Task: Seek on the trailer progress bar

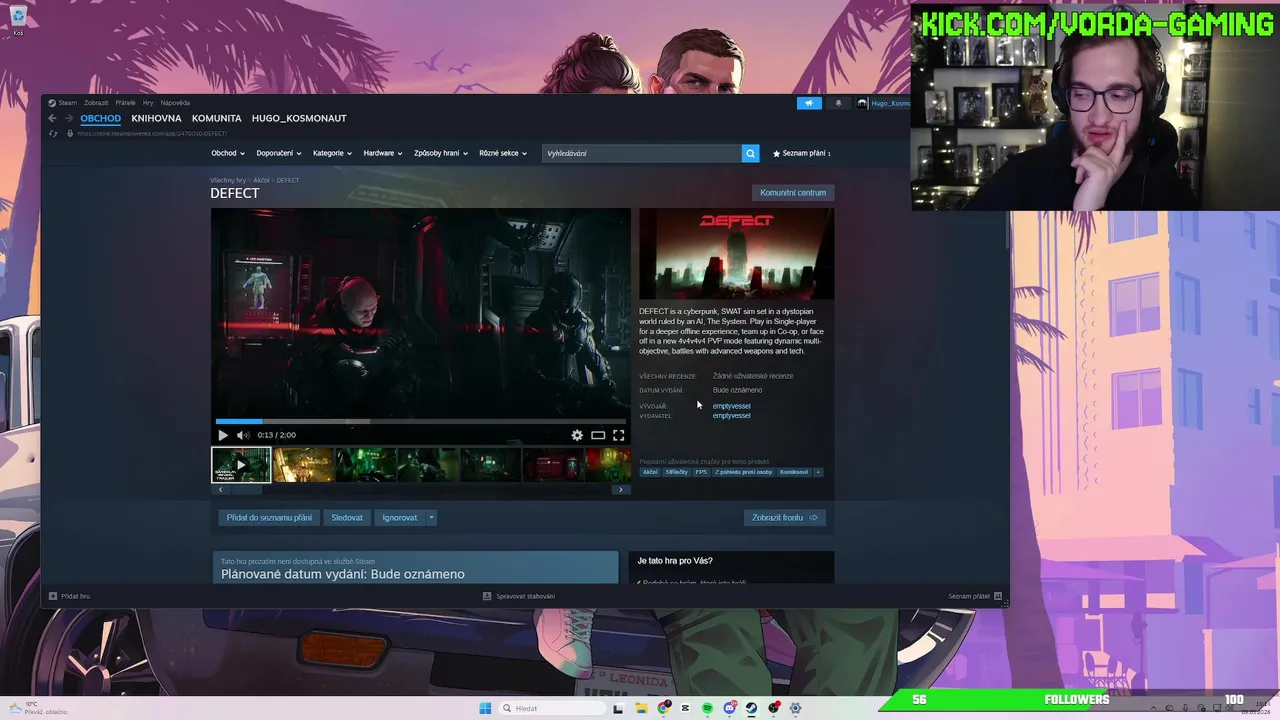Action: [x=420, y=421]
